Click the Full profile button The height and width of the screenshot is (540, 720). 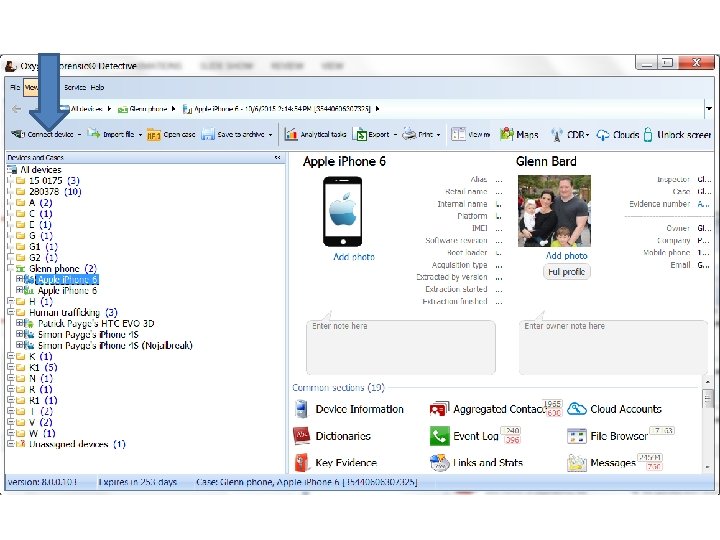point(567,272)
